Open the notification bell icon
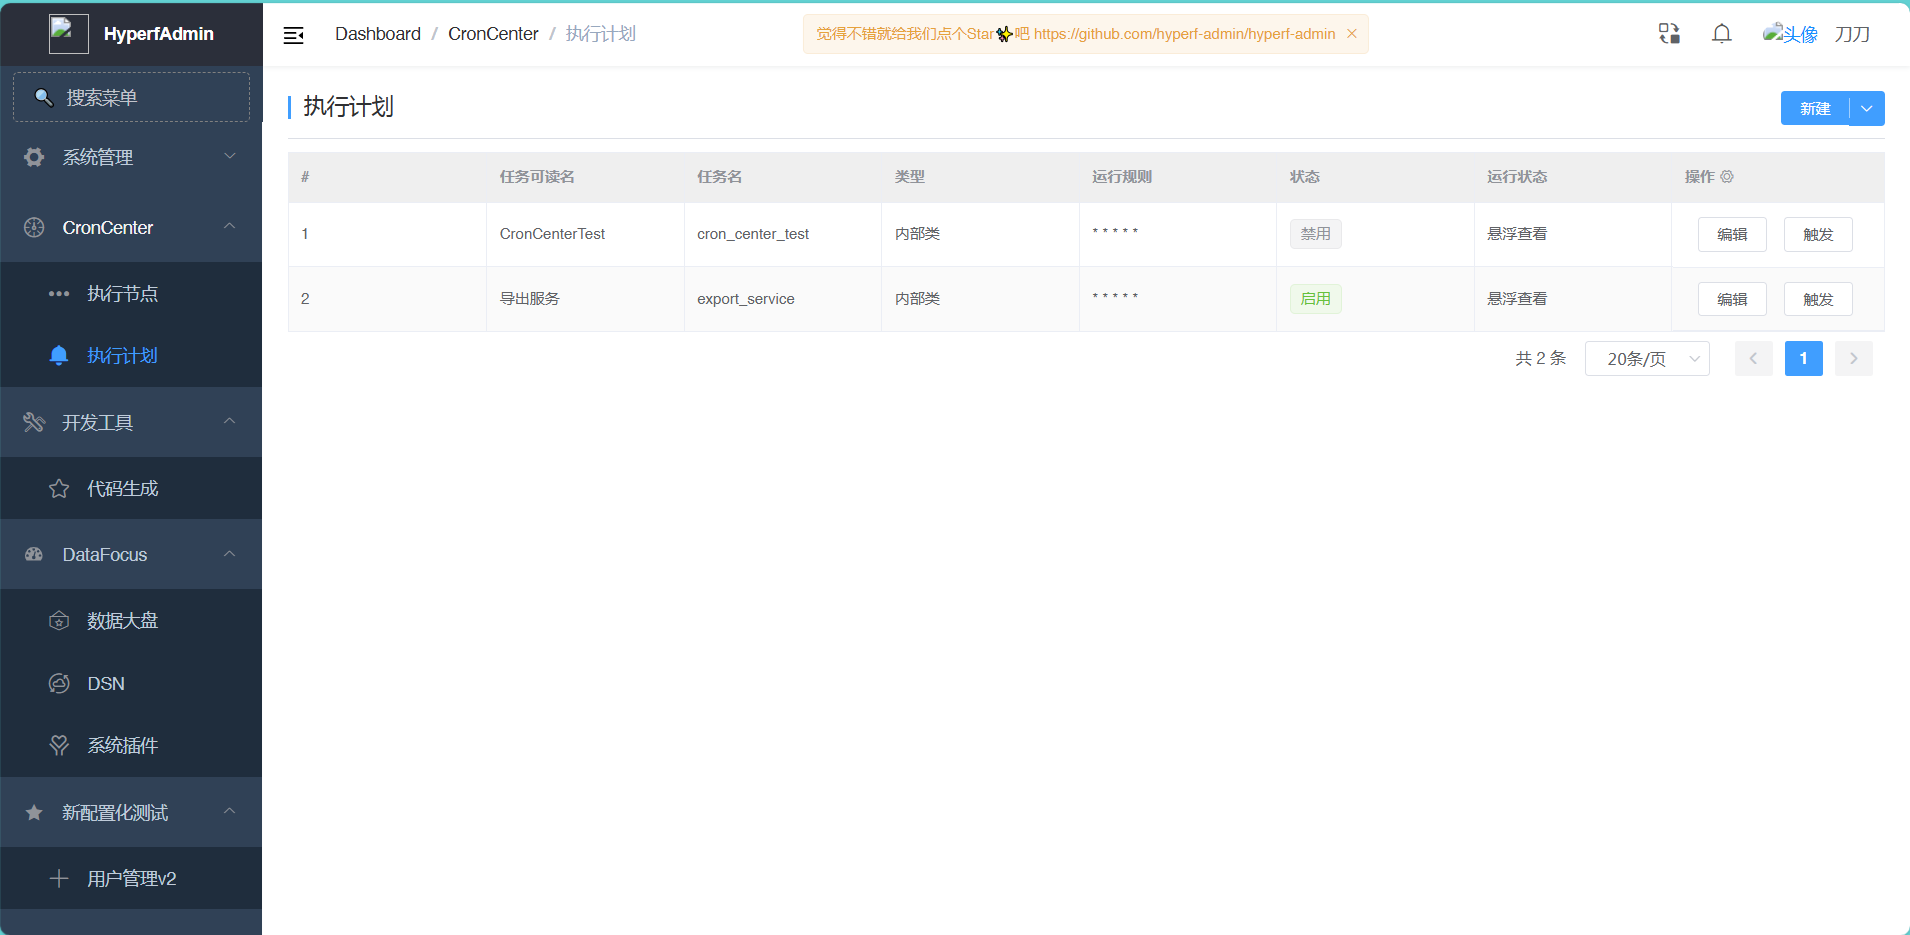The width and height of the screenshot is (1910, 935). tap(1721, 33)
